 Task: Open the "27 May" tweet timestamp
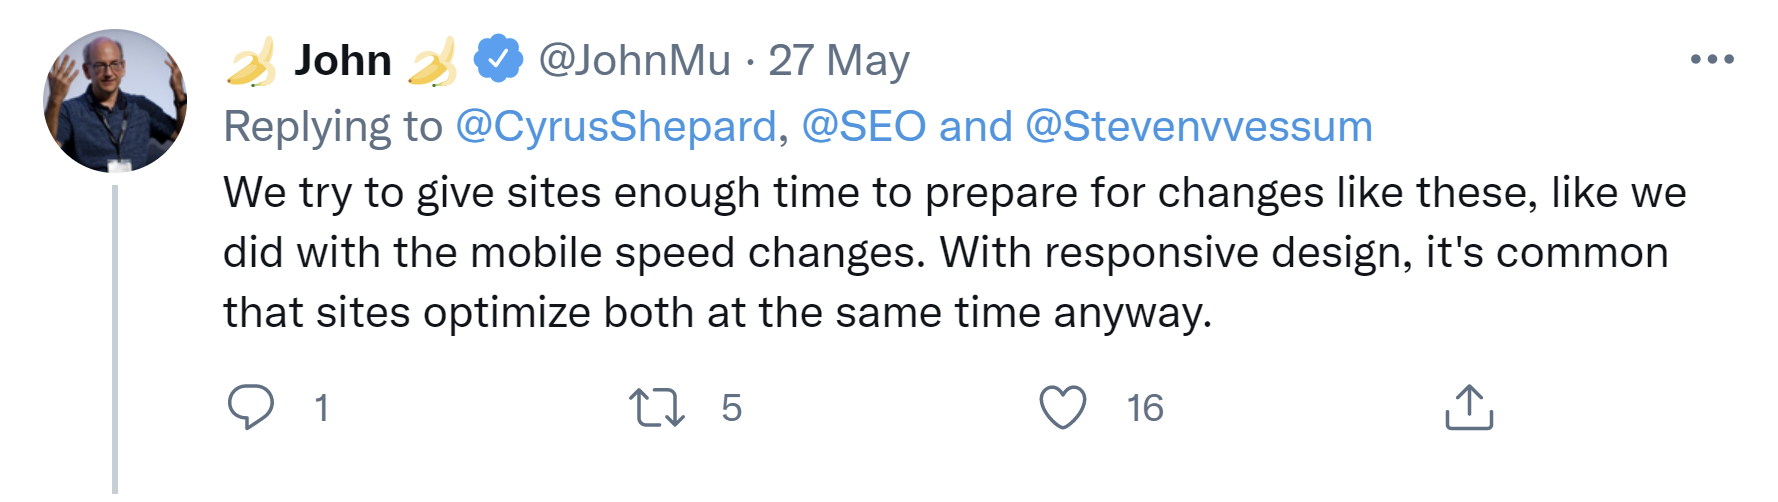[x=838, y=61]
